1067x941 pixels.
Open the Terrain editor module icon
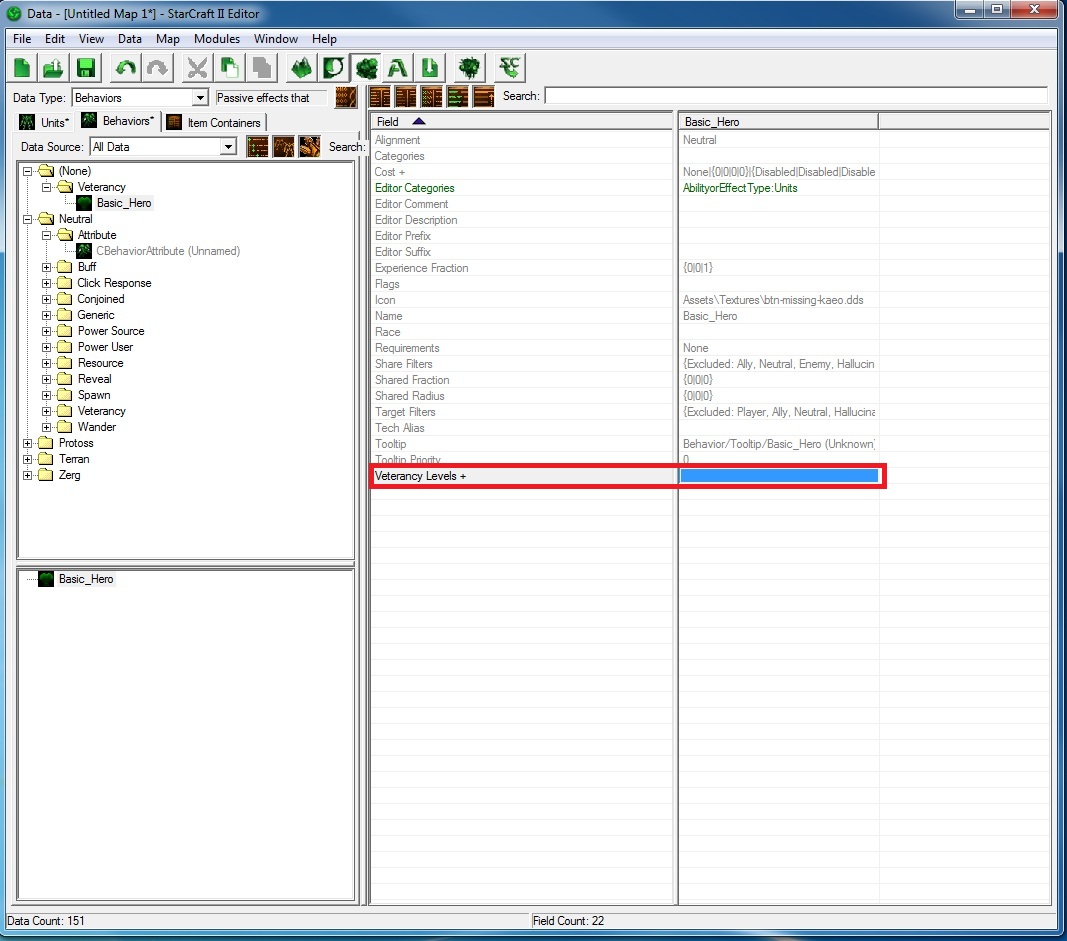pyautogui.click(x=301, y=67)
